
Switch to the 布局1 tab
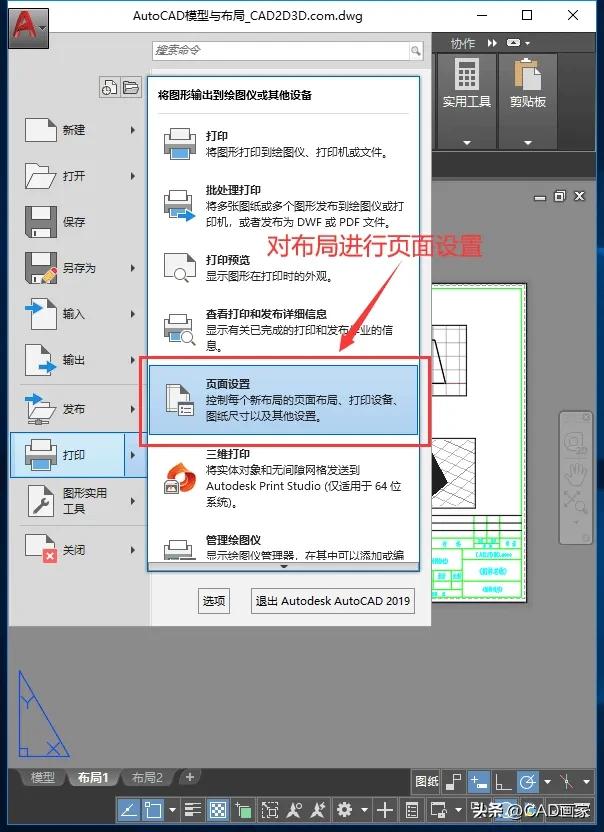click(93, 777)
